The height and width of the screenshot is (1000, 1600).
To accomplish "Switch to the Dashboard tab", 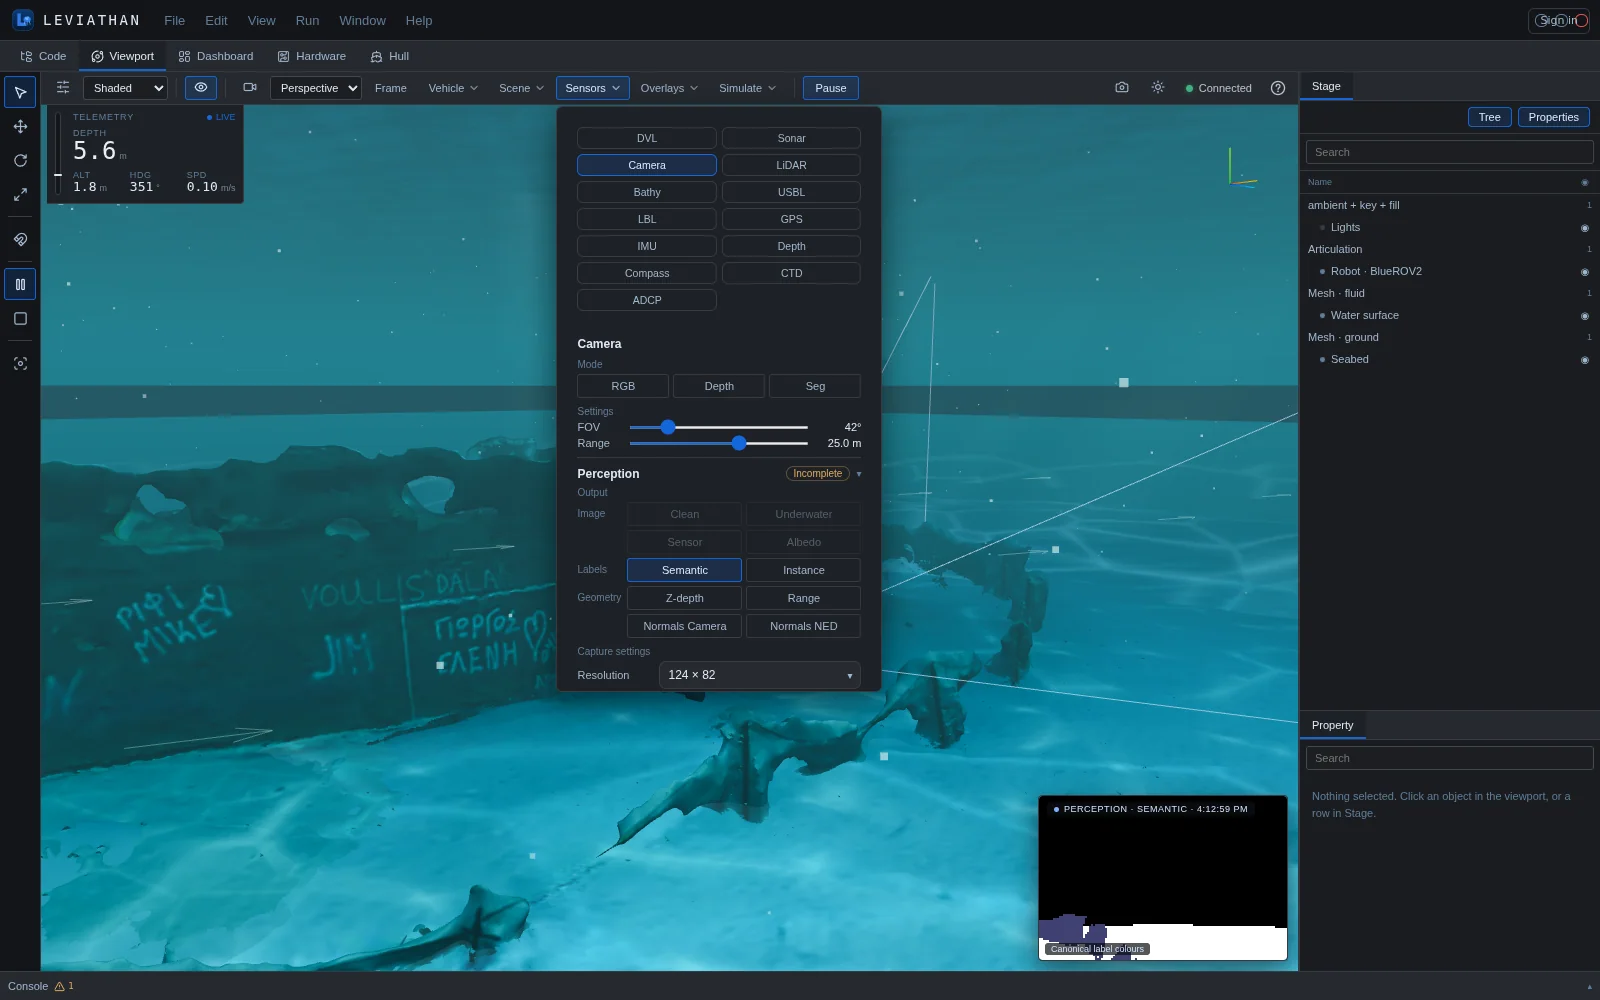I will [216, 56].
